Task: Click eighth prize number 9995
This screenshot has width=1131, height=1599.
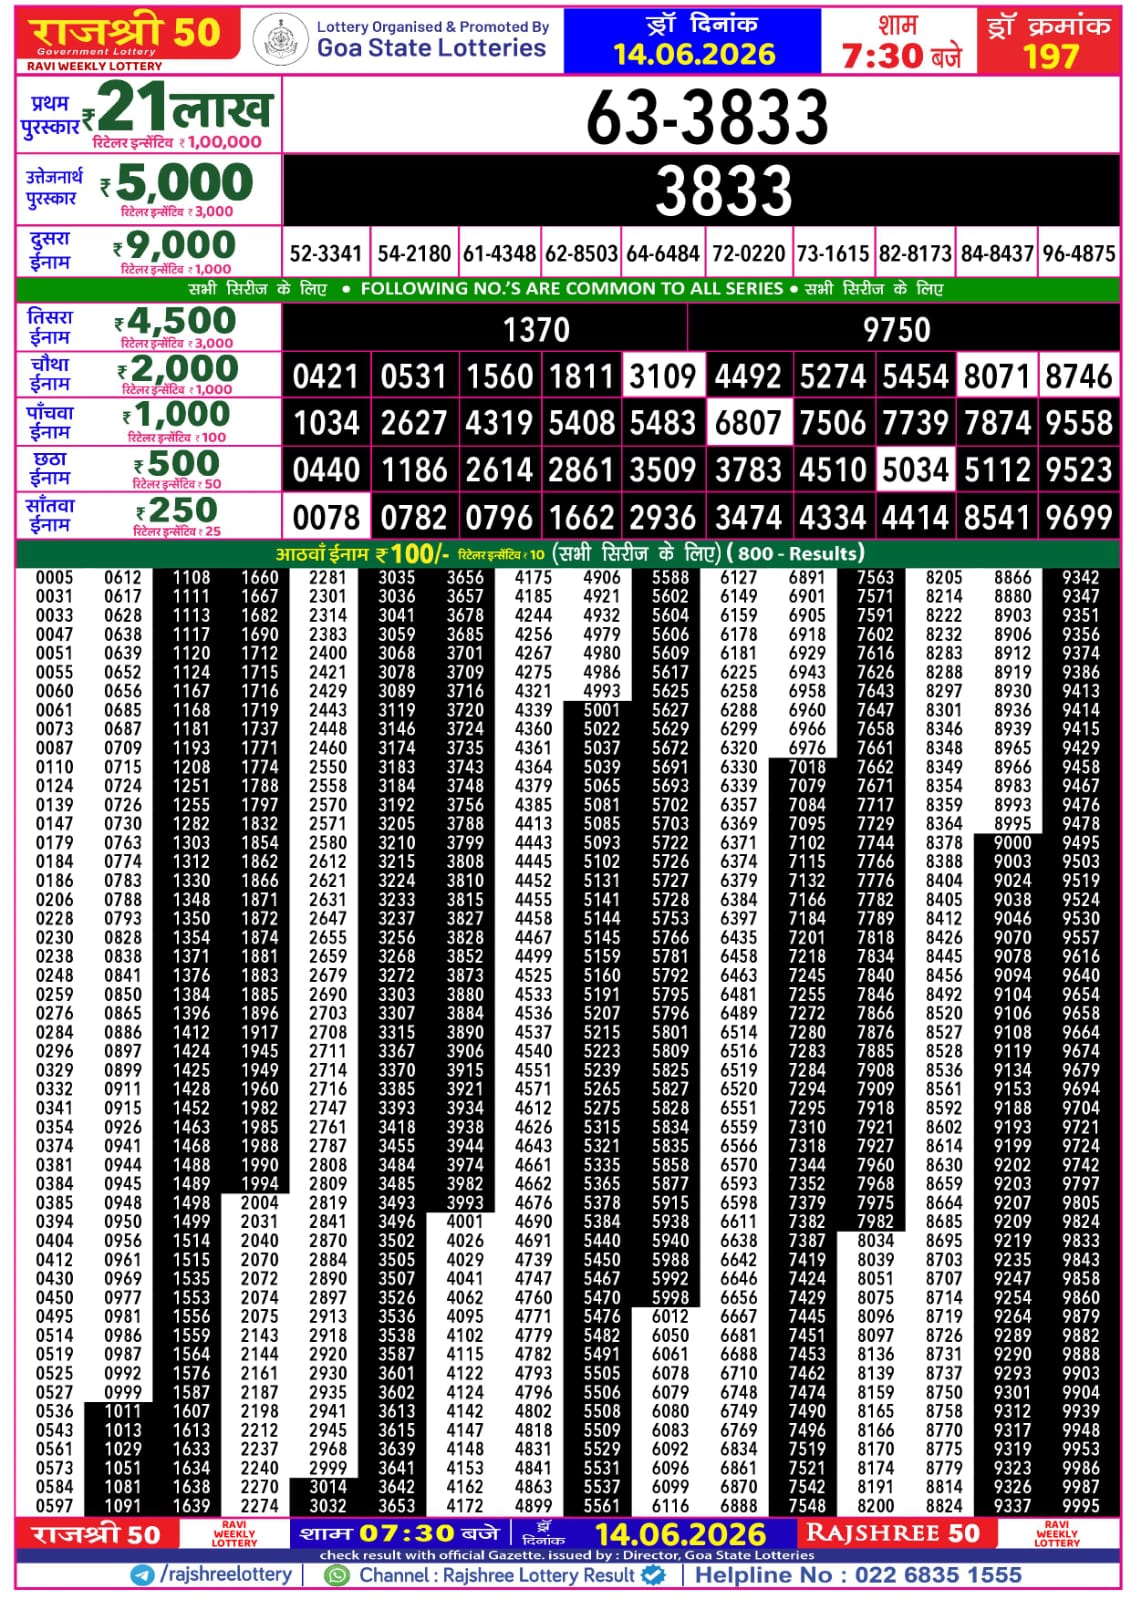Action: (1080, 1506)
